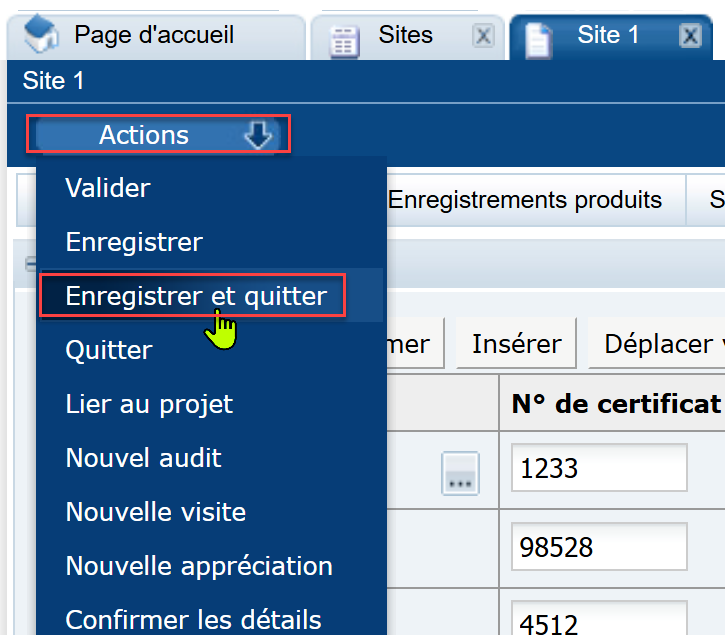Switch to the Sites tab
Screen dimensions: 725x635
(405, 36)
